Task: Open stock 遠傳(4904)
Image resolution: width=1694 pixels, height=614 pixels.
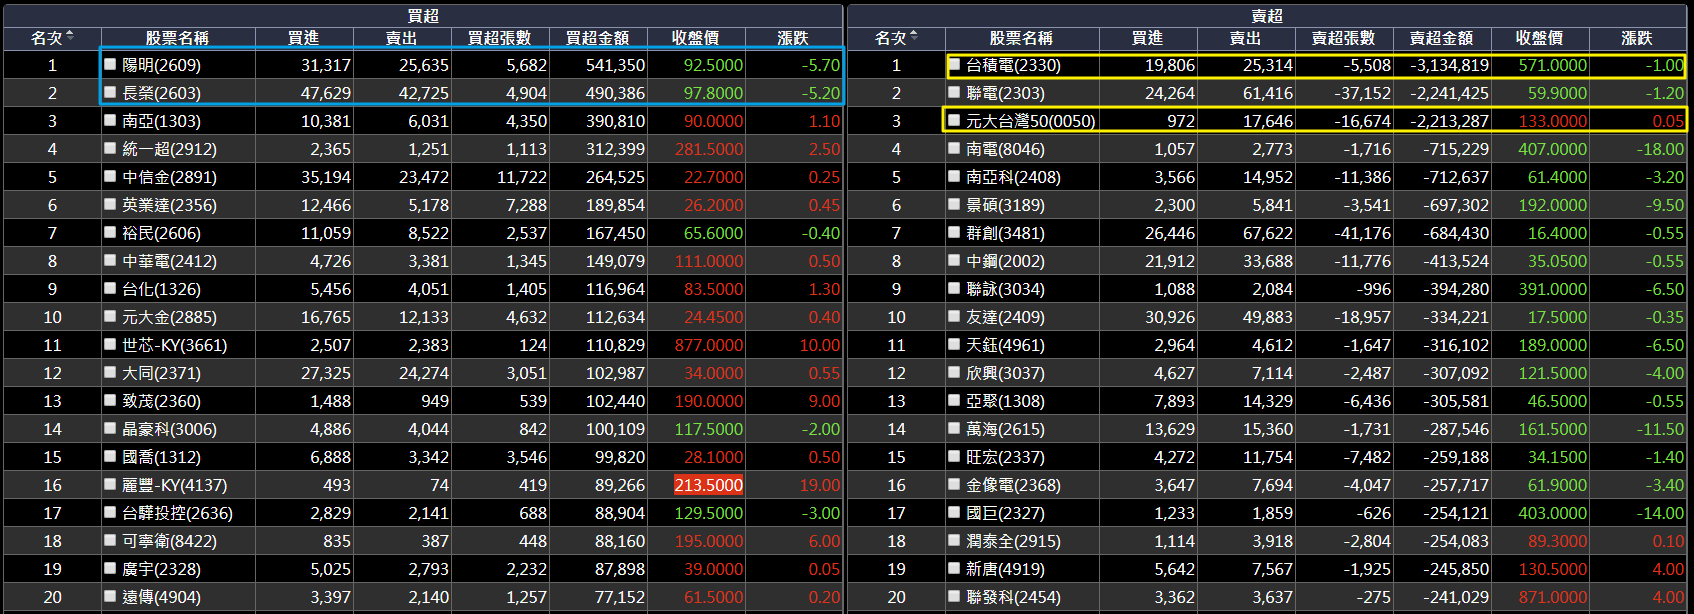Action: pos(161,597)
